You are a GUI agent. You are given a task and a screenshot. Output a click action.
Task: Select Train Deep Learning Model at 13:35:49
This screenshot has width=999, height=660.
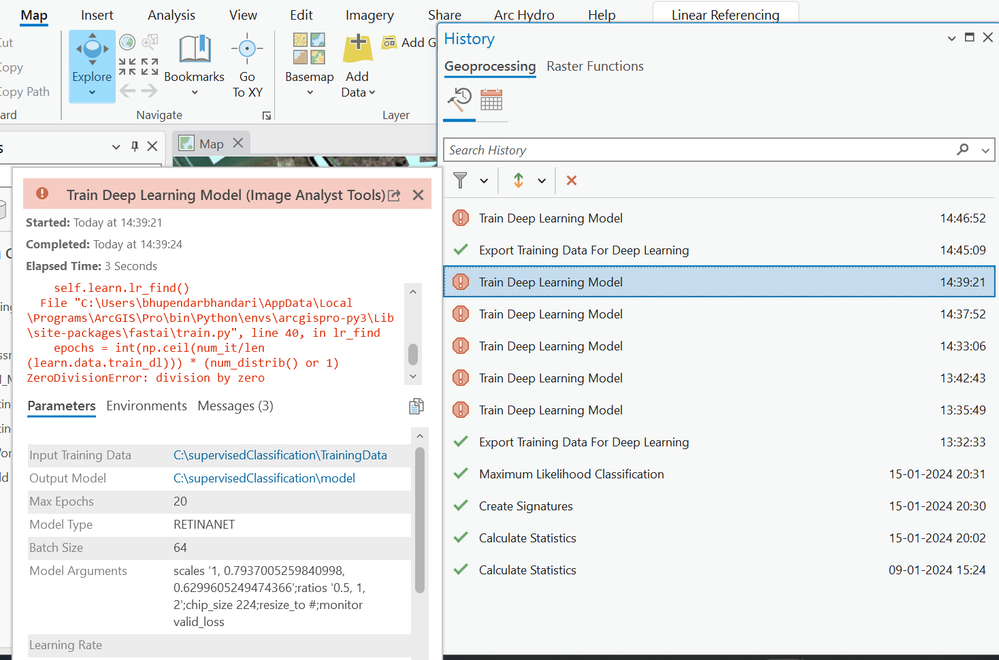(x=719, y=410)
